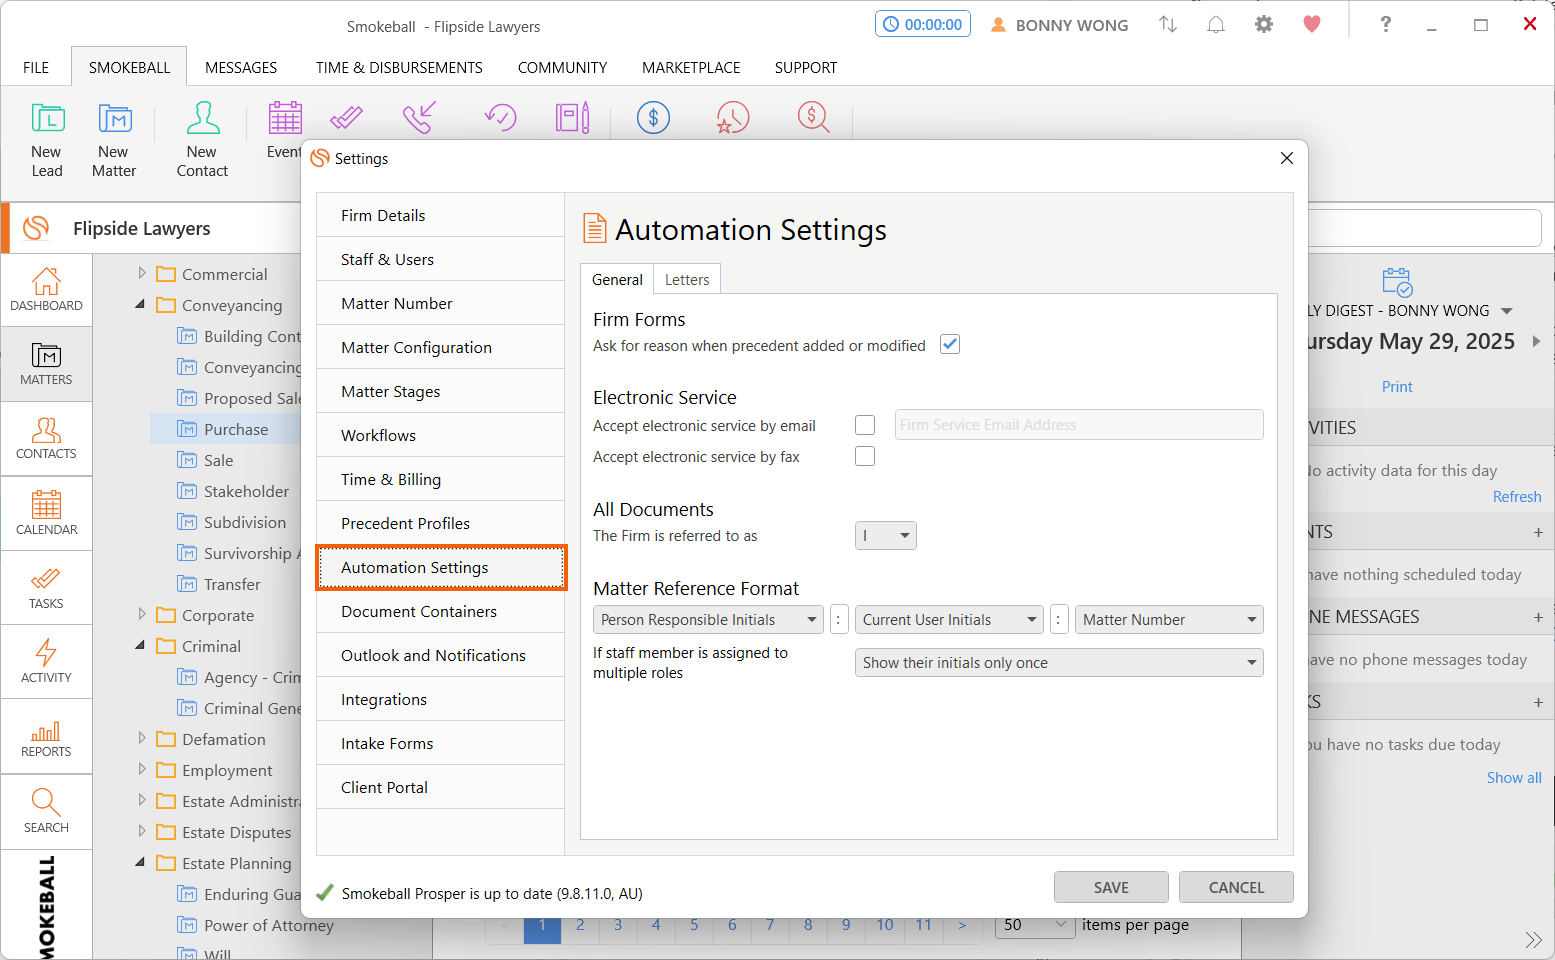Click the New Matter icon
Screen dimensions: 1555x960
click(x=114, y=119)
